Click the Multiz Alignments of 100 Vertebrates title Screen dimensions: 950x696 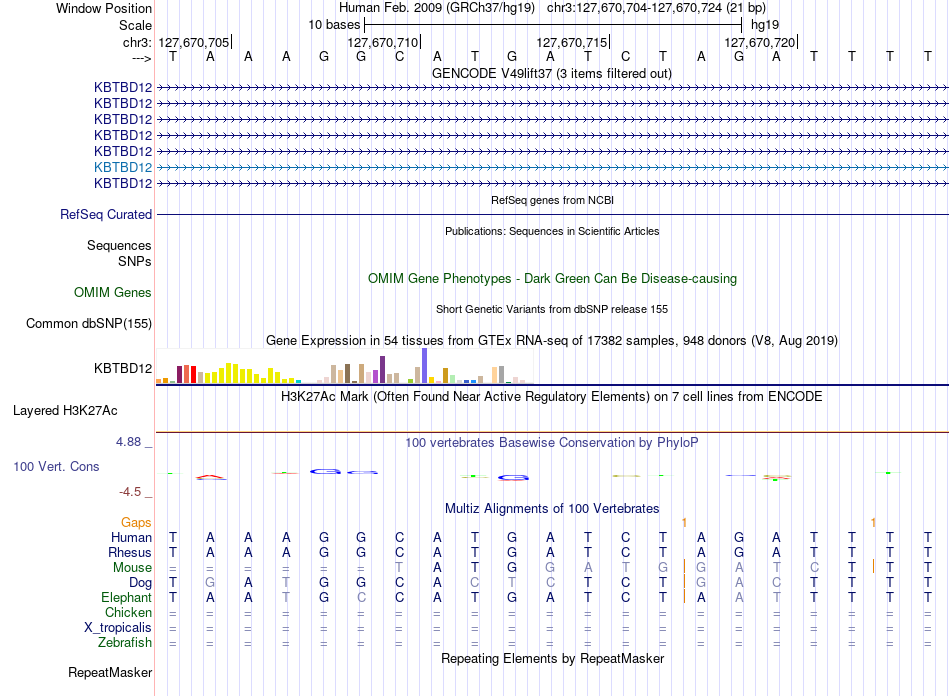tap(552, 509)
